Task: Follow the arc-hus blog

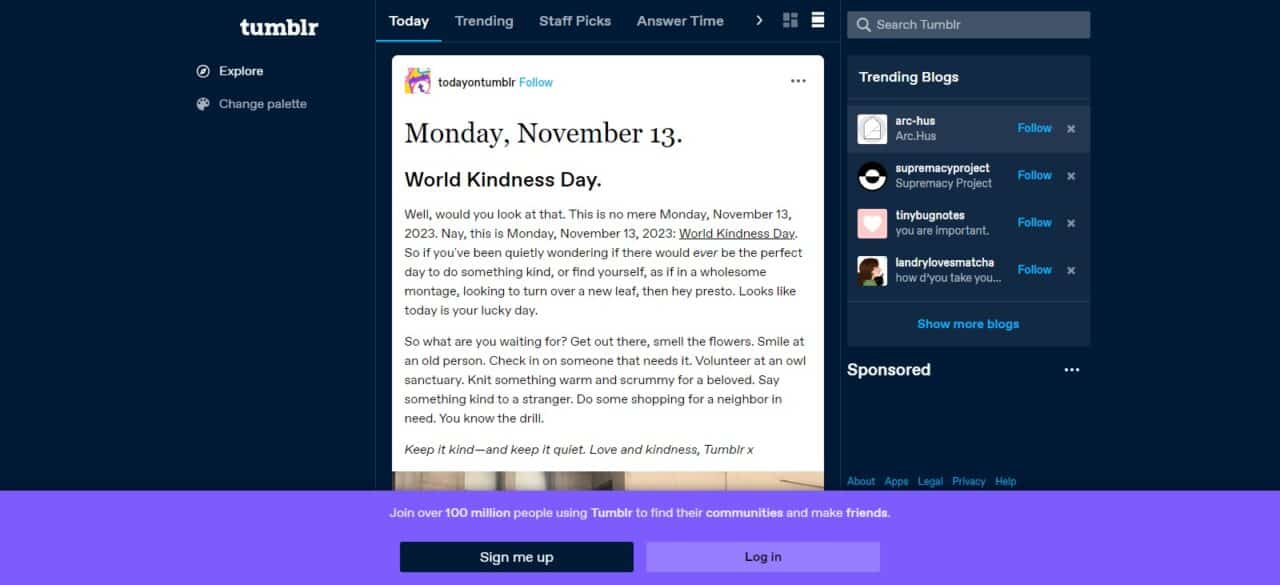Action: click(1034, 128)
